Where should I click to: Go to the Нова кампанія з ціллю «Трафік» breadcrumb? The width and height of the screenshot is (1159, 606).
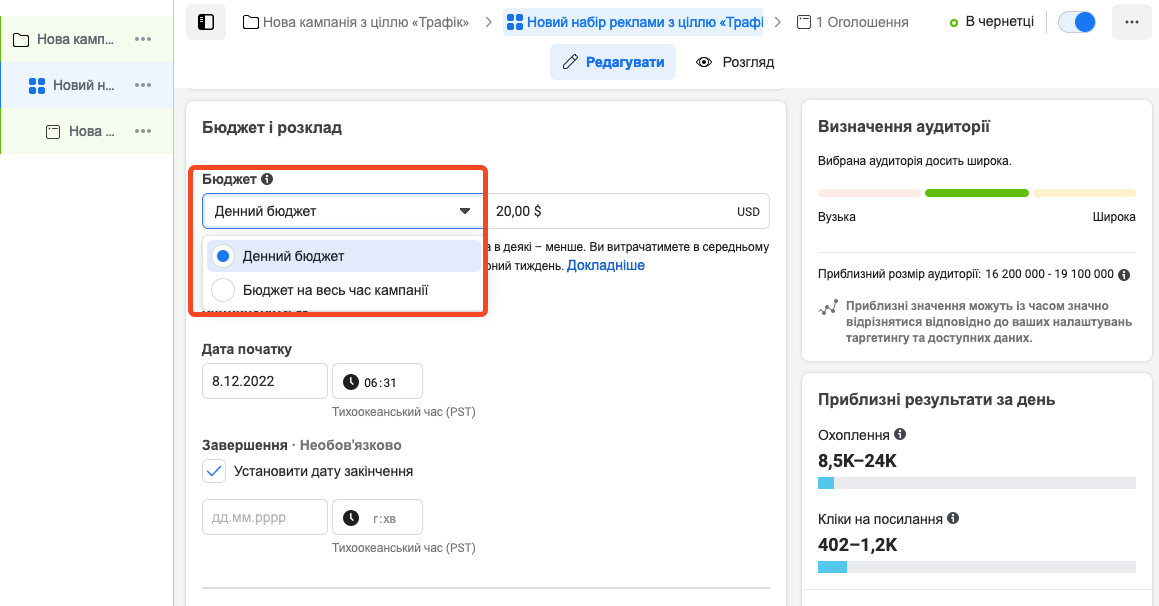(x=356, y=22)
